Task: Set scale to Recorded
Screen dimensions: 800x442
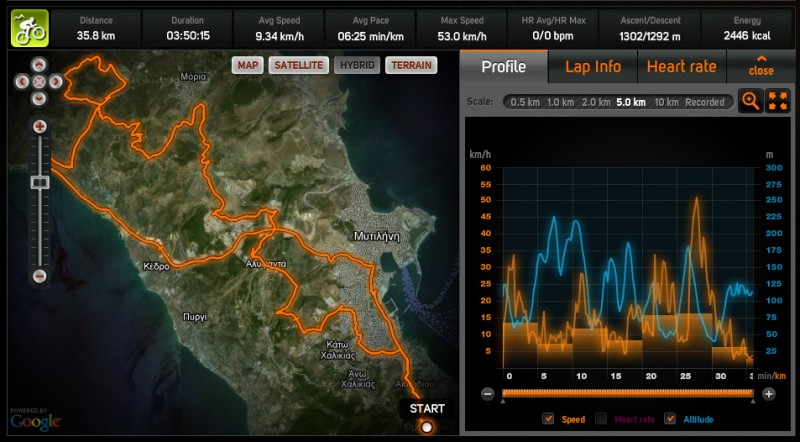Action: coord(705,102)
